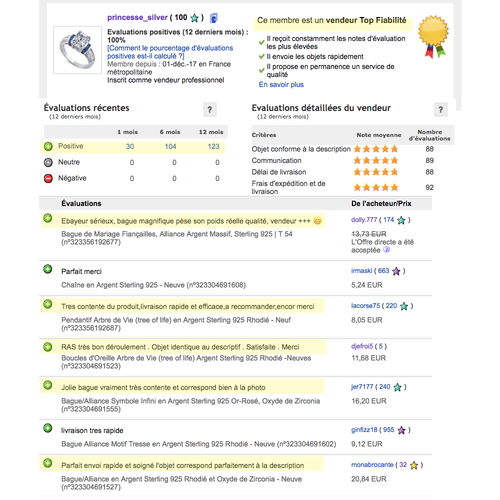The image size is (500, 500).
Task: Open the 30 positive evaluations for 1 mois
Action: coord(130,146)
